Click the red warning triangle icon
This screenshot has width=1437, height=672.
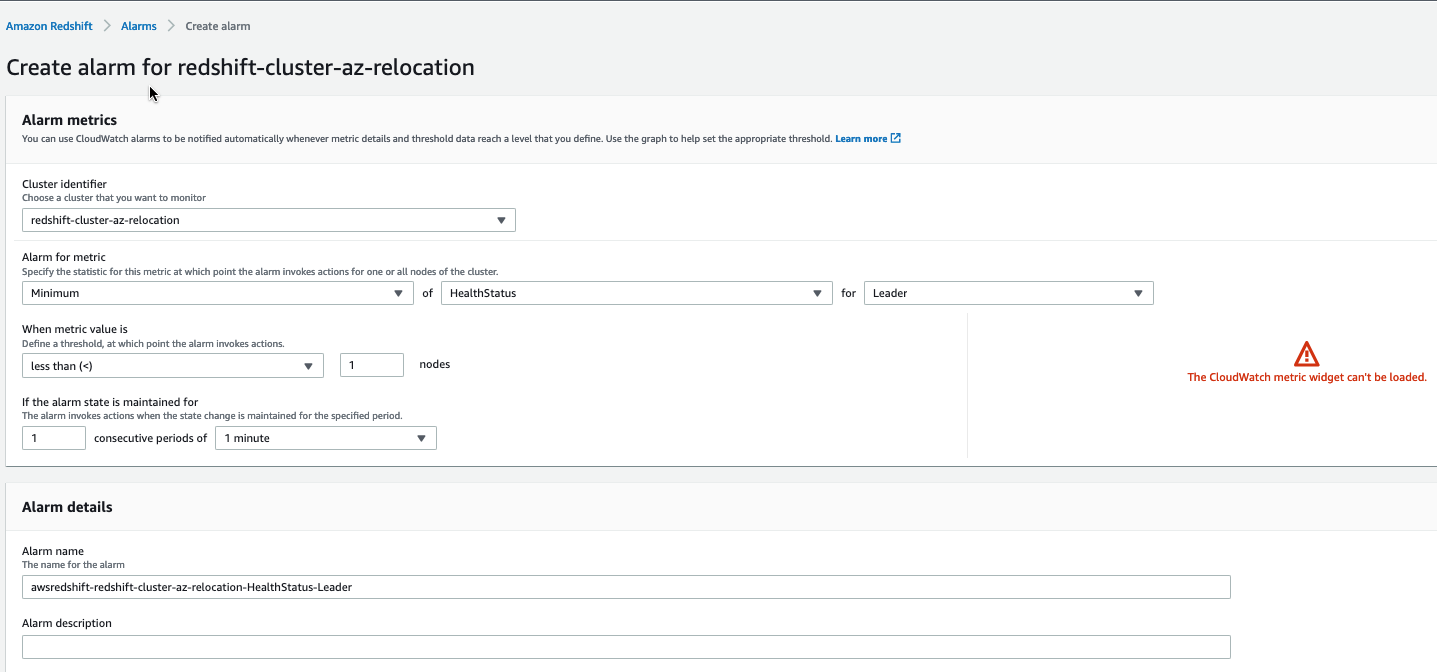pos(1306,354)
